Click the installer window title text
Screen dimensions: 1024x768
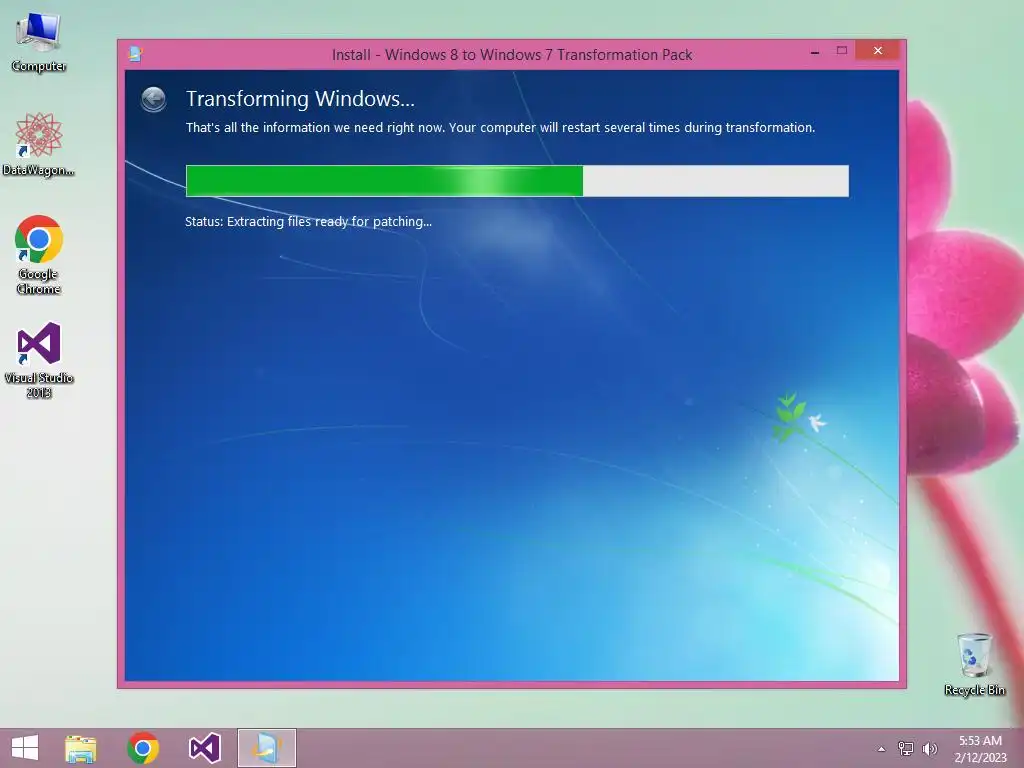[512, 55]
